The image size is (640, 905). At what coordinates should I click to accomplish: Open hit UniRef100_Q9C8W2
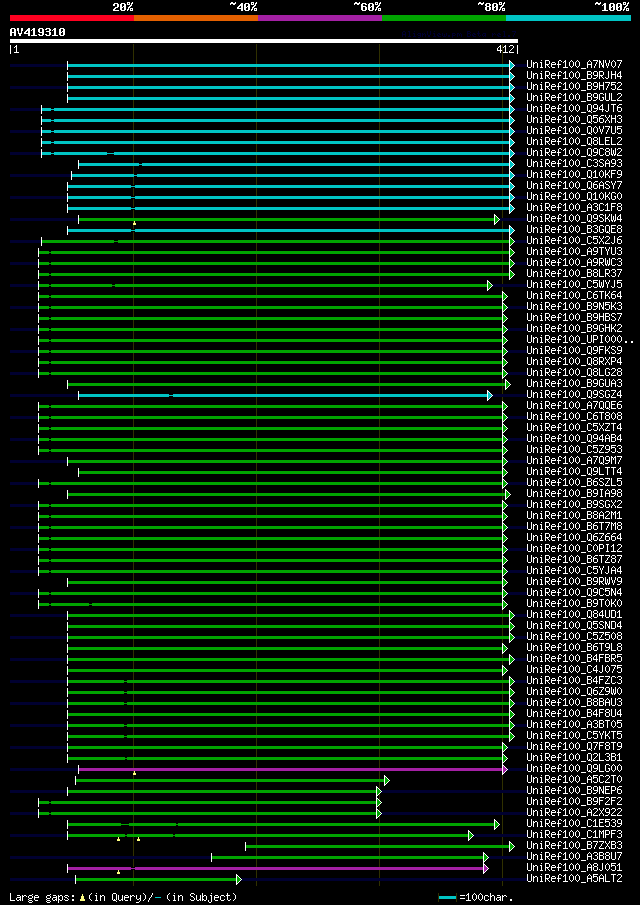(x=574, y=152)
